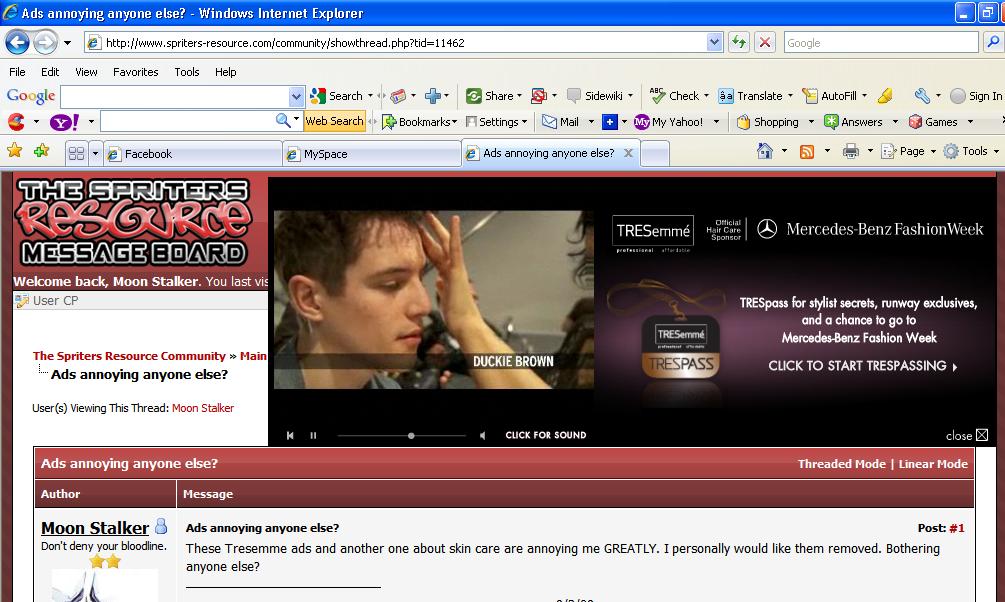
Task: Open Yahoo toolbar Mail button
Action: pos(561,122)
